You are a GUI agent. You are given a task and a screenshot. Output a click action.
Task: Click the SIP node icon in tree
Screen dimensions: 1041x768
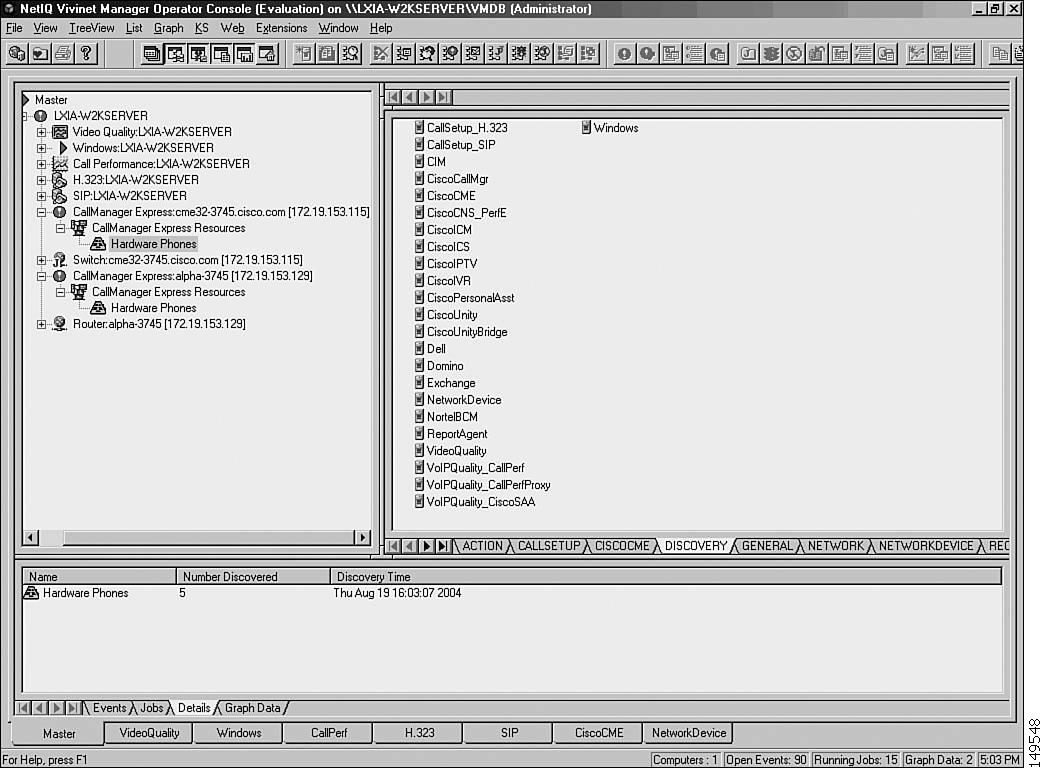point(60,196)
